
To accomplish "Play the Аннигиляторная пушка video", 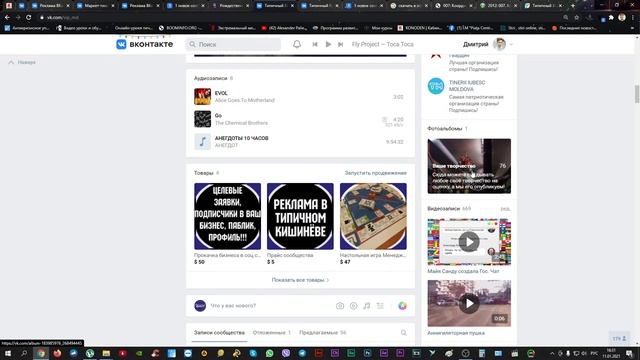I will (469, 303).
